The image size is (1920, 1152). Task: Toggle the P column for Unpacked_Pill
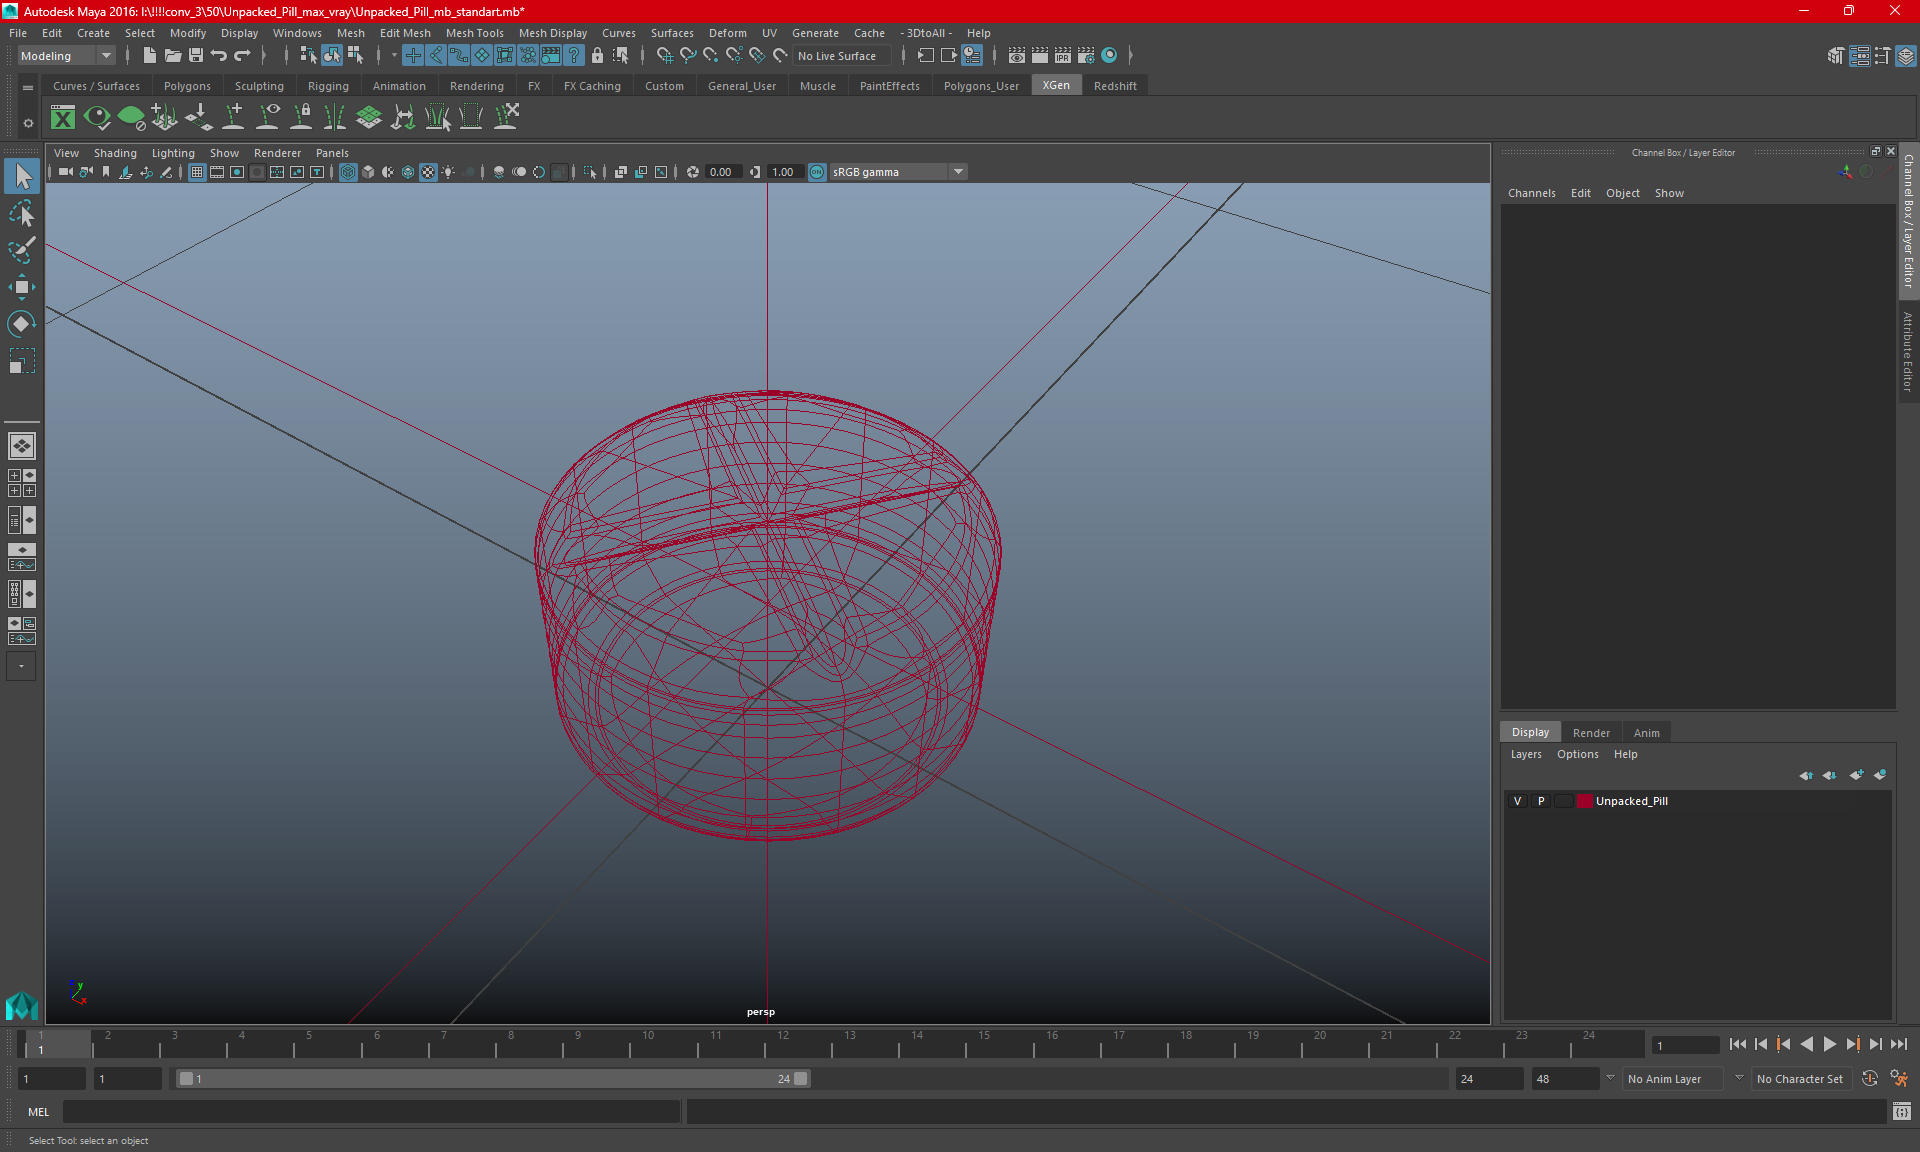[1540, 801]
